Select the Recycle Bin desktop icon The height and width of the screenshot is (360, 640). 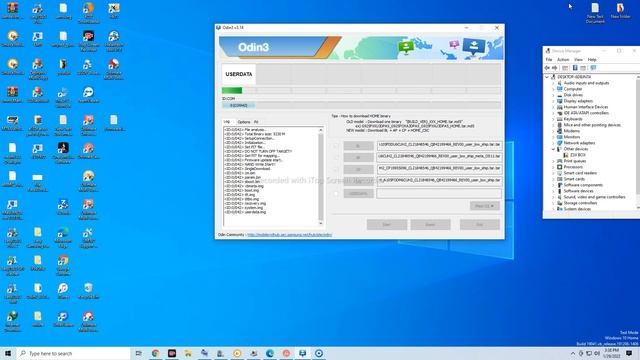[x=89, y=291]
